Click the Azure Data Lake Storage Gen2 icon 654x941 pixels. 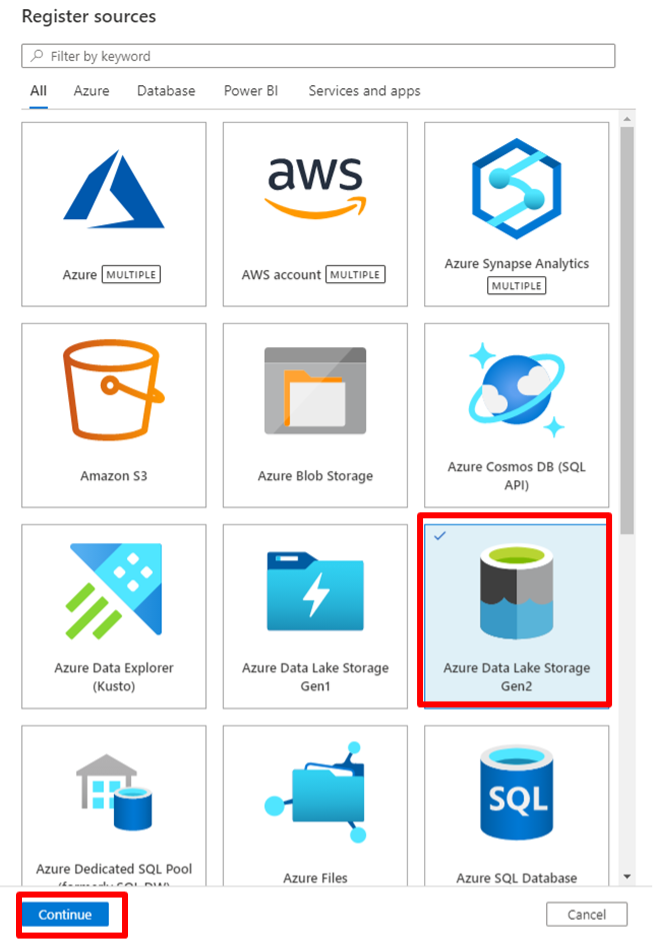[517, 592]
